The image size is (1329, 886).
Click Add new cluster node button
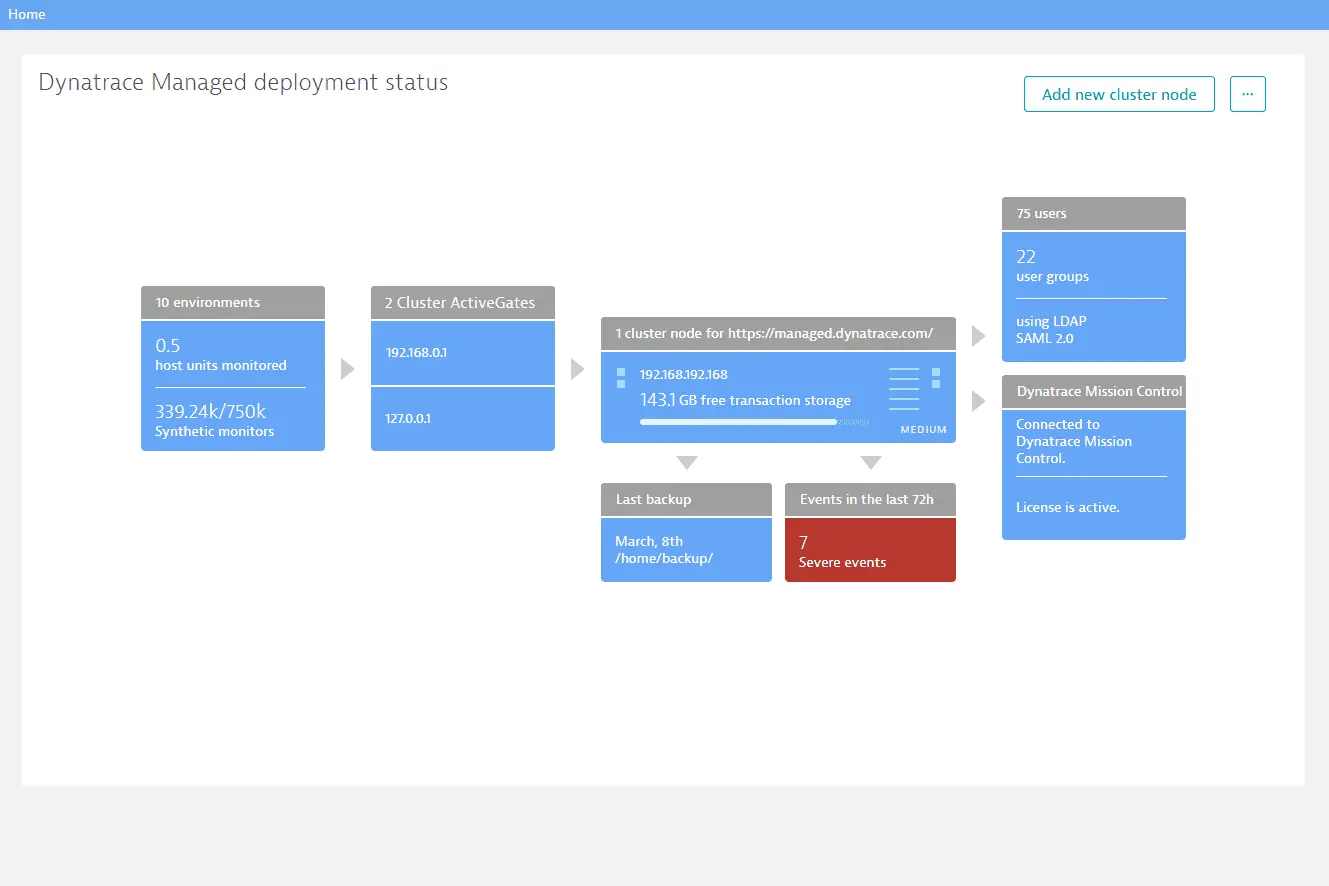(x=1118, y=94)
